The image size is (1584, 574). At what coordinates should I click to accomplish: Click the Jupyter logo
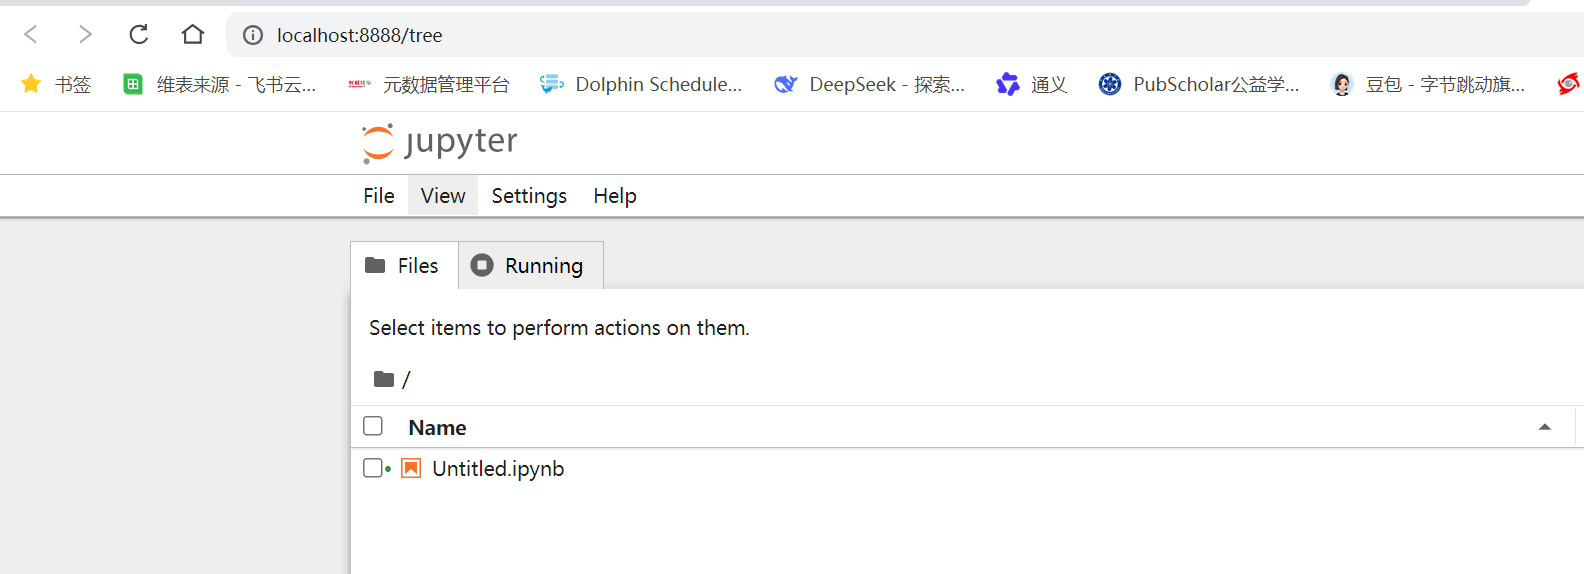click(439, 143)
